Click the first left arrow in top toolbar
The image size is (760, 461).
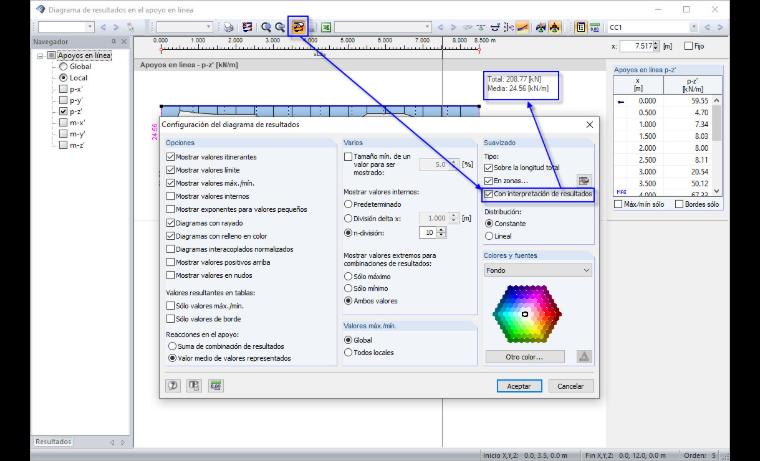tap(103, 28)
